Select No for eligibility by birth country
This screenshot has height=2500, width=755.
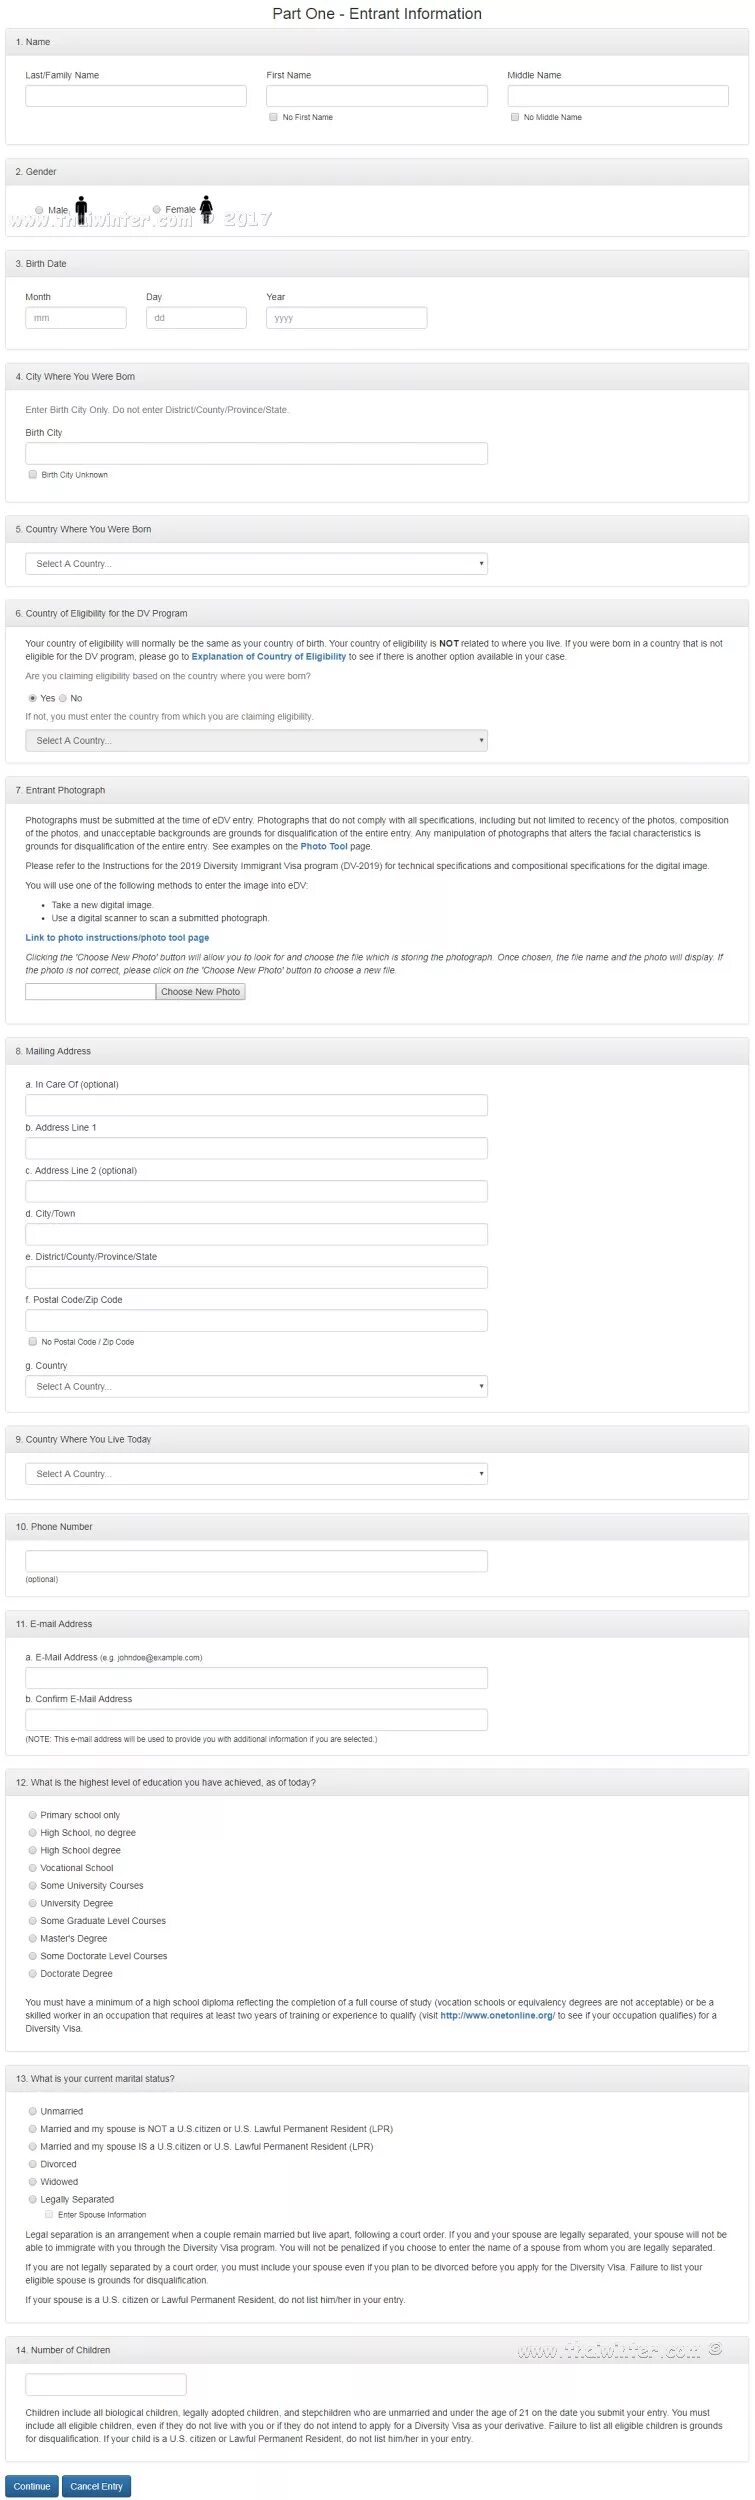point(63,698)
